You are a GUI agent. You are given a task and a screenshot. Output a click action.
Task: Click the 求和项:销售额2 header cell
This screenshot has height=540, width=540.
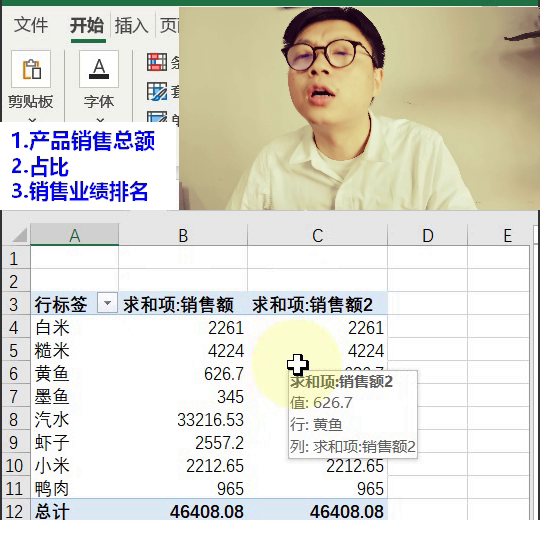click(318, 304)
